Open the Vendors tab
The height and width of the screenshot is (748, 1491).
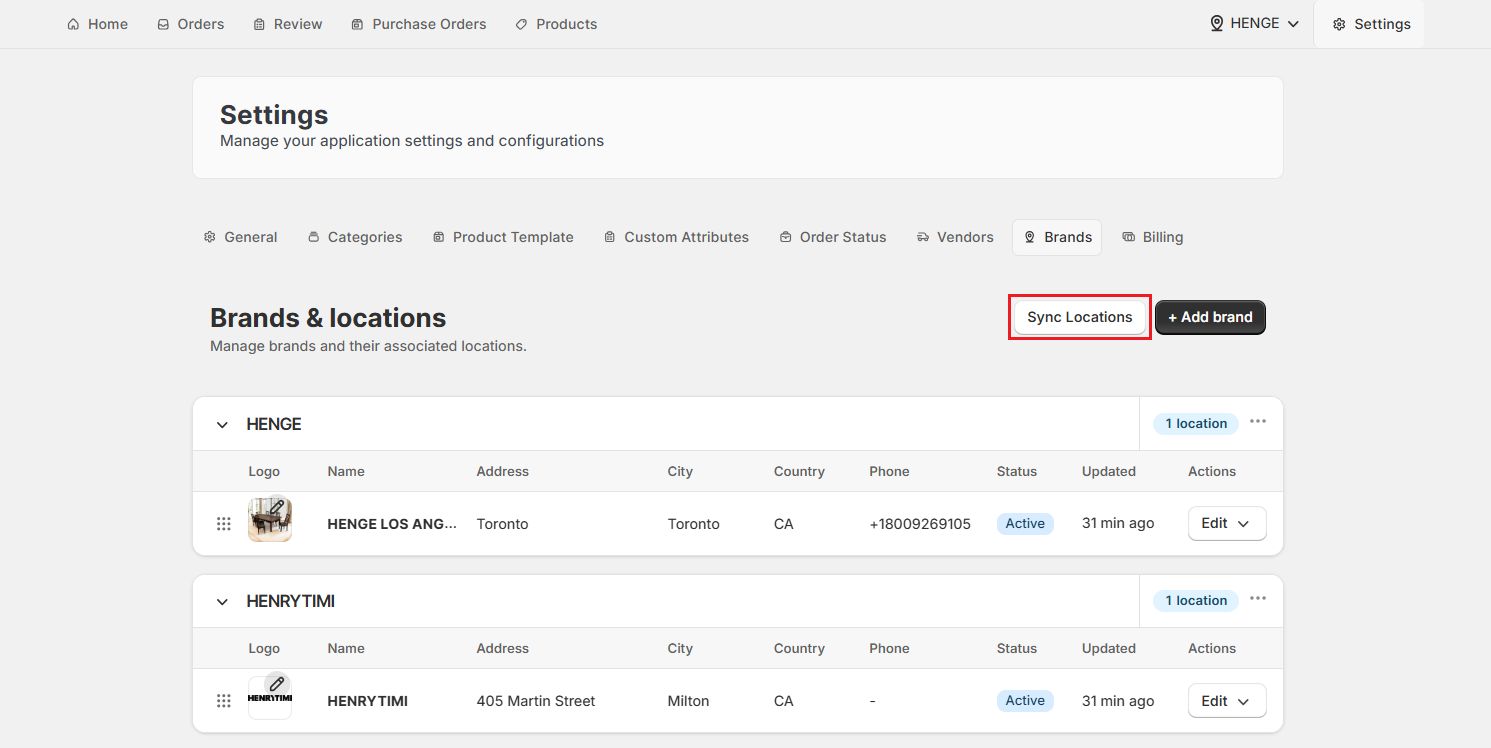[x=955, y=237]
